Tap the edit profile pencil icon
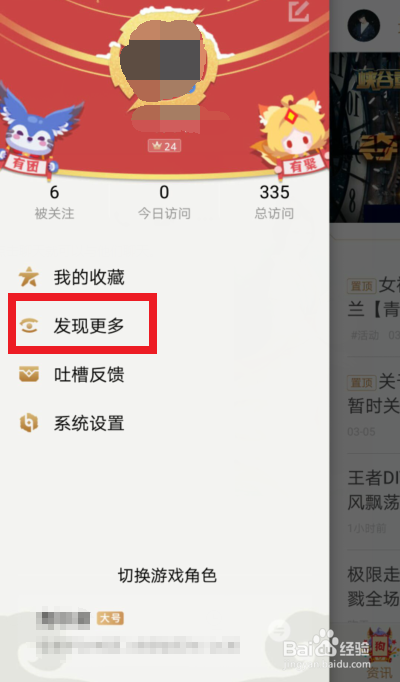 [x=299, y=11]
